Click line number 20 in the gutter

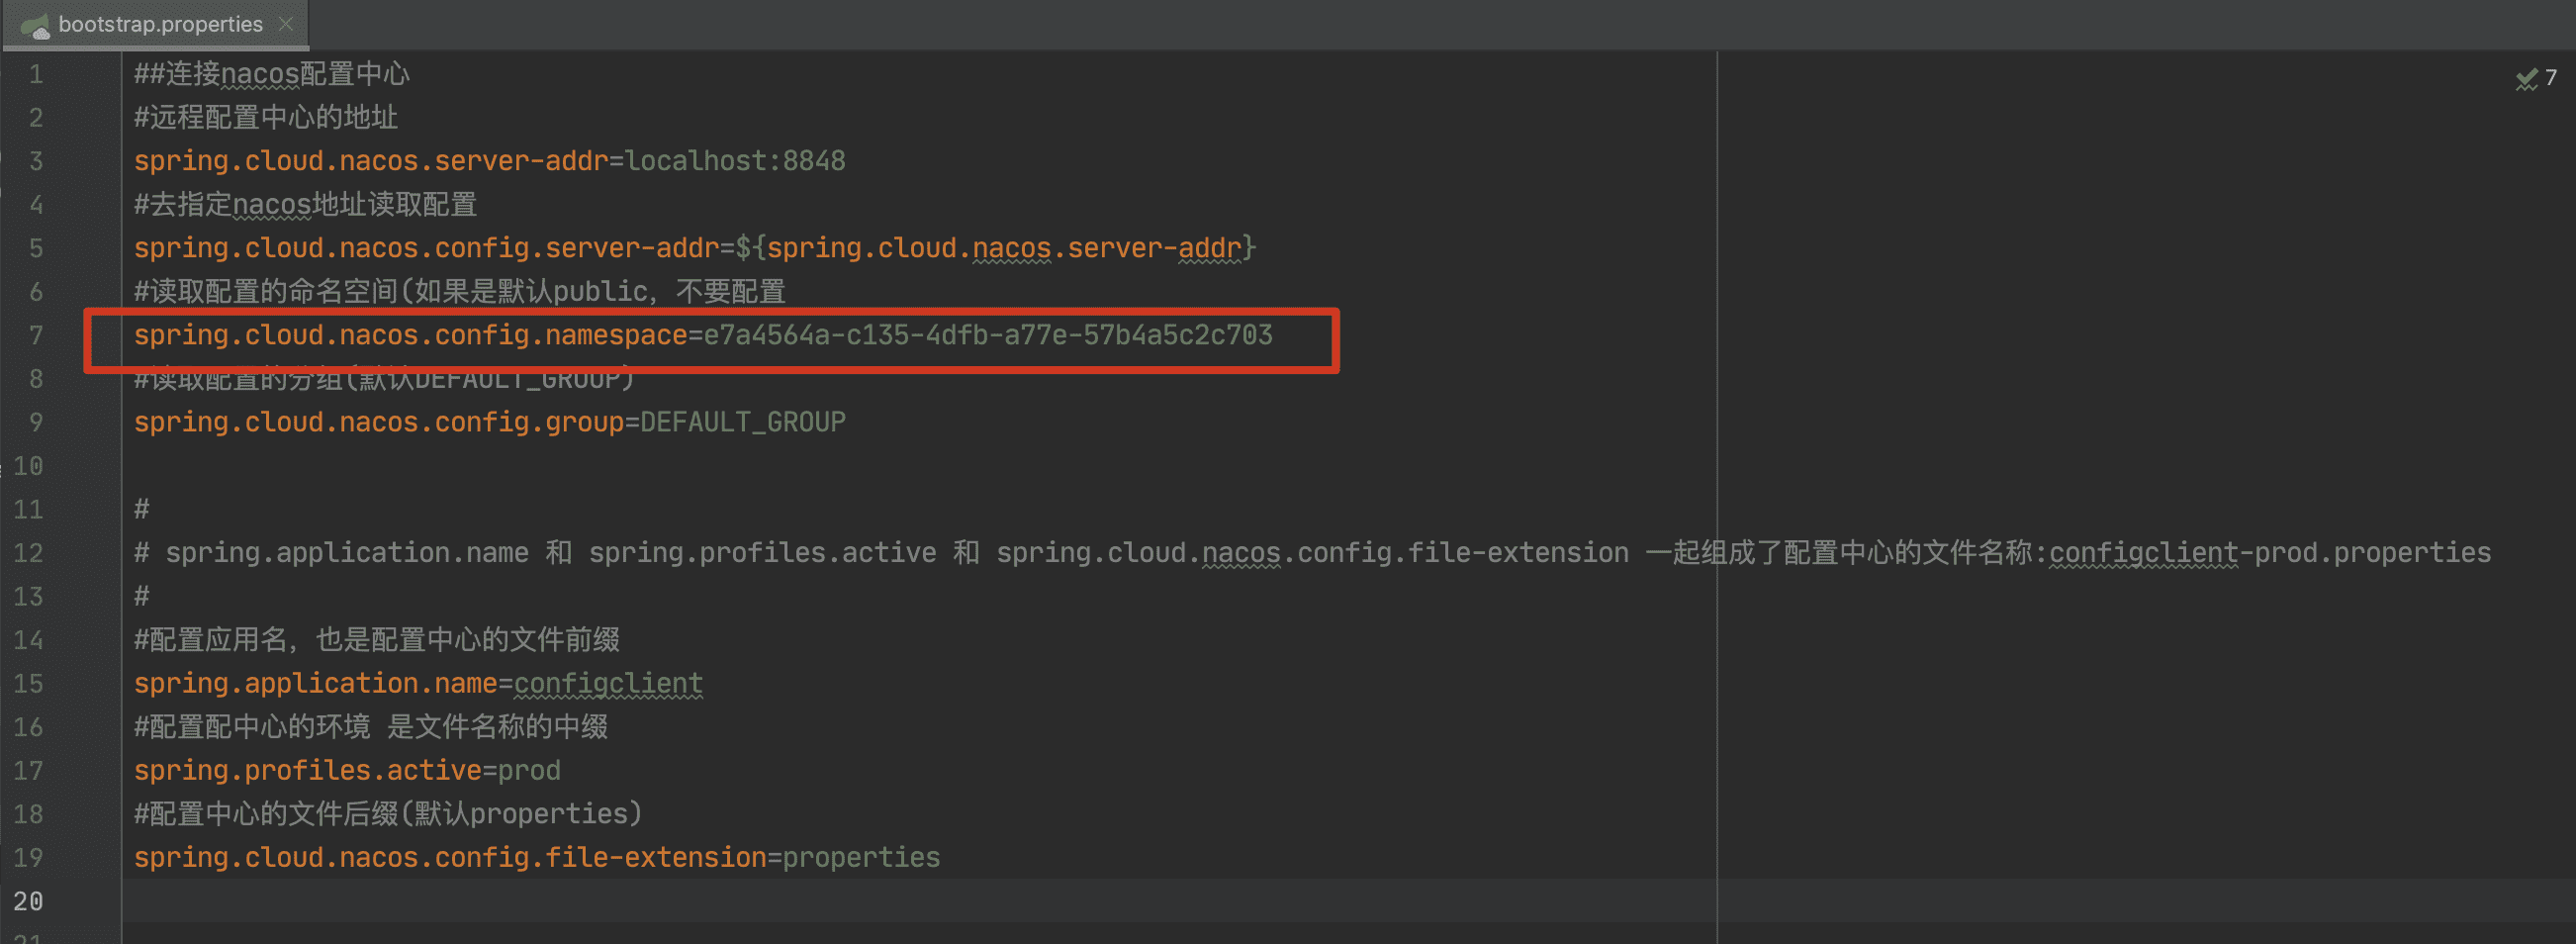tap(29, 901)
